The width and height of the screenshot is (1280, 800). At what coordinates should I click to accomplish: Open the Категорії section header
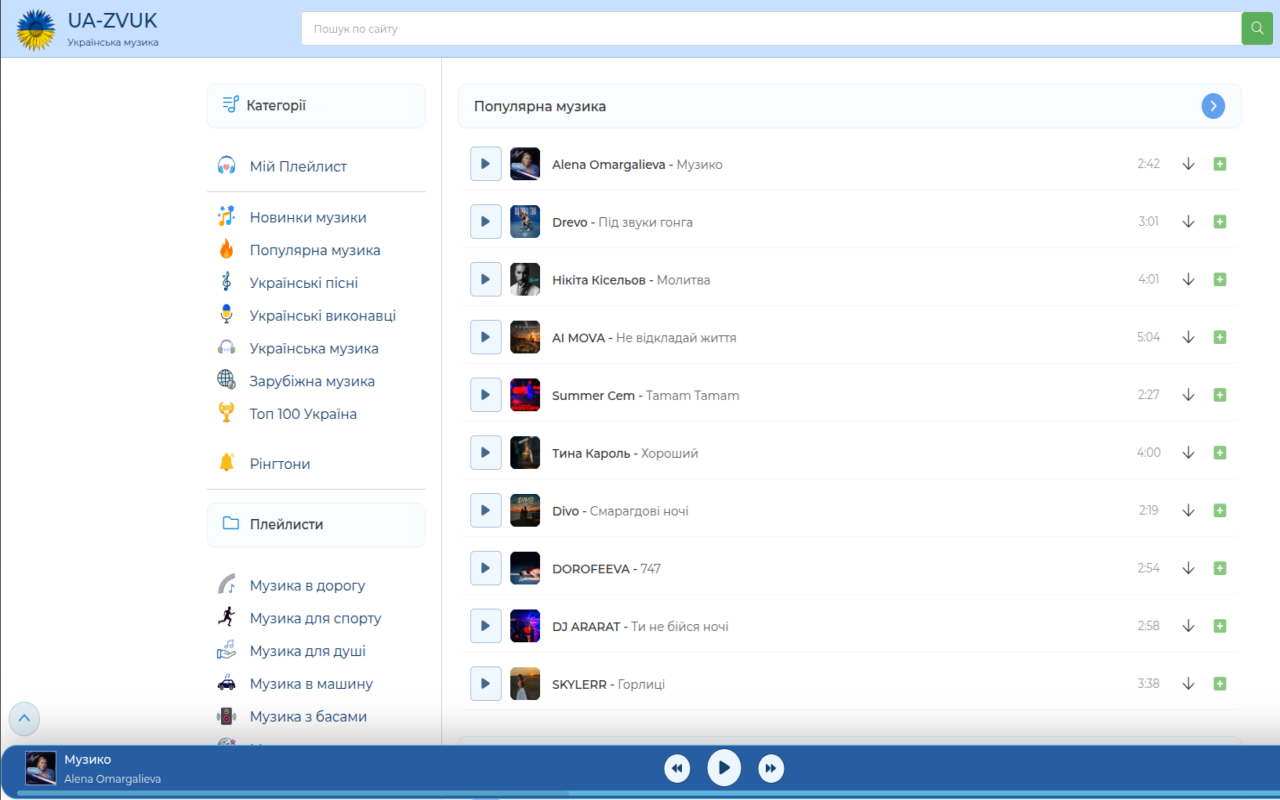pos(316,106)
